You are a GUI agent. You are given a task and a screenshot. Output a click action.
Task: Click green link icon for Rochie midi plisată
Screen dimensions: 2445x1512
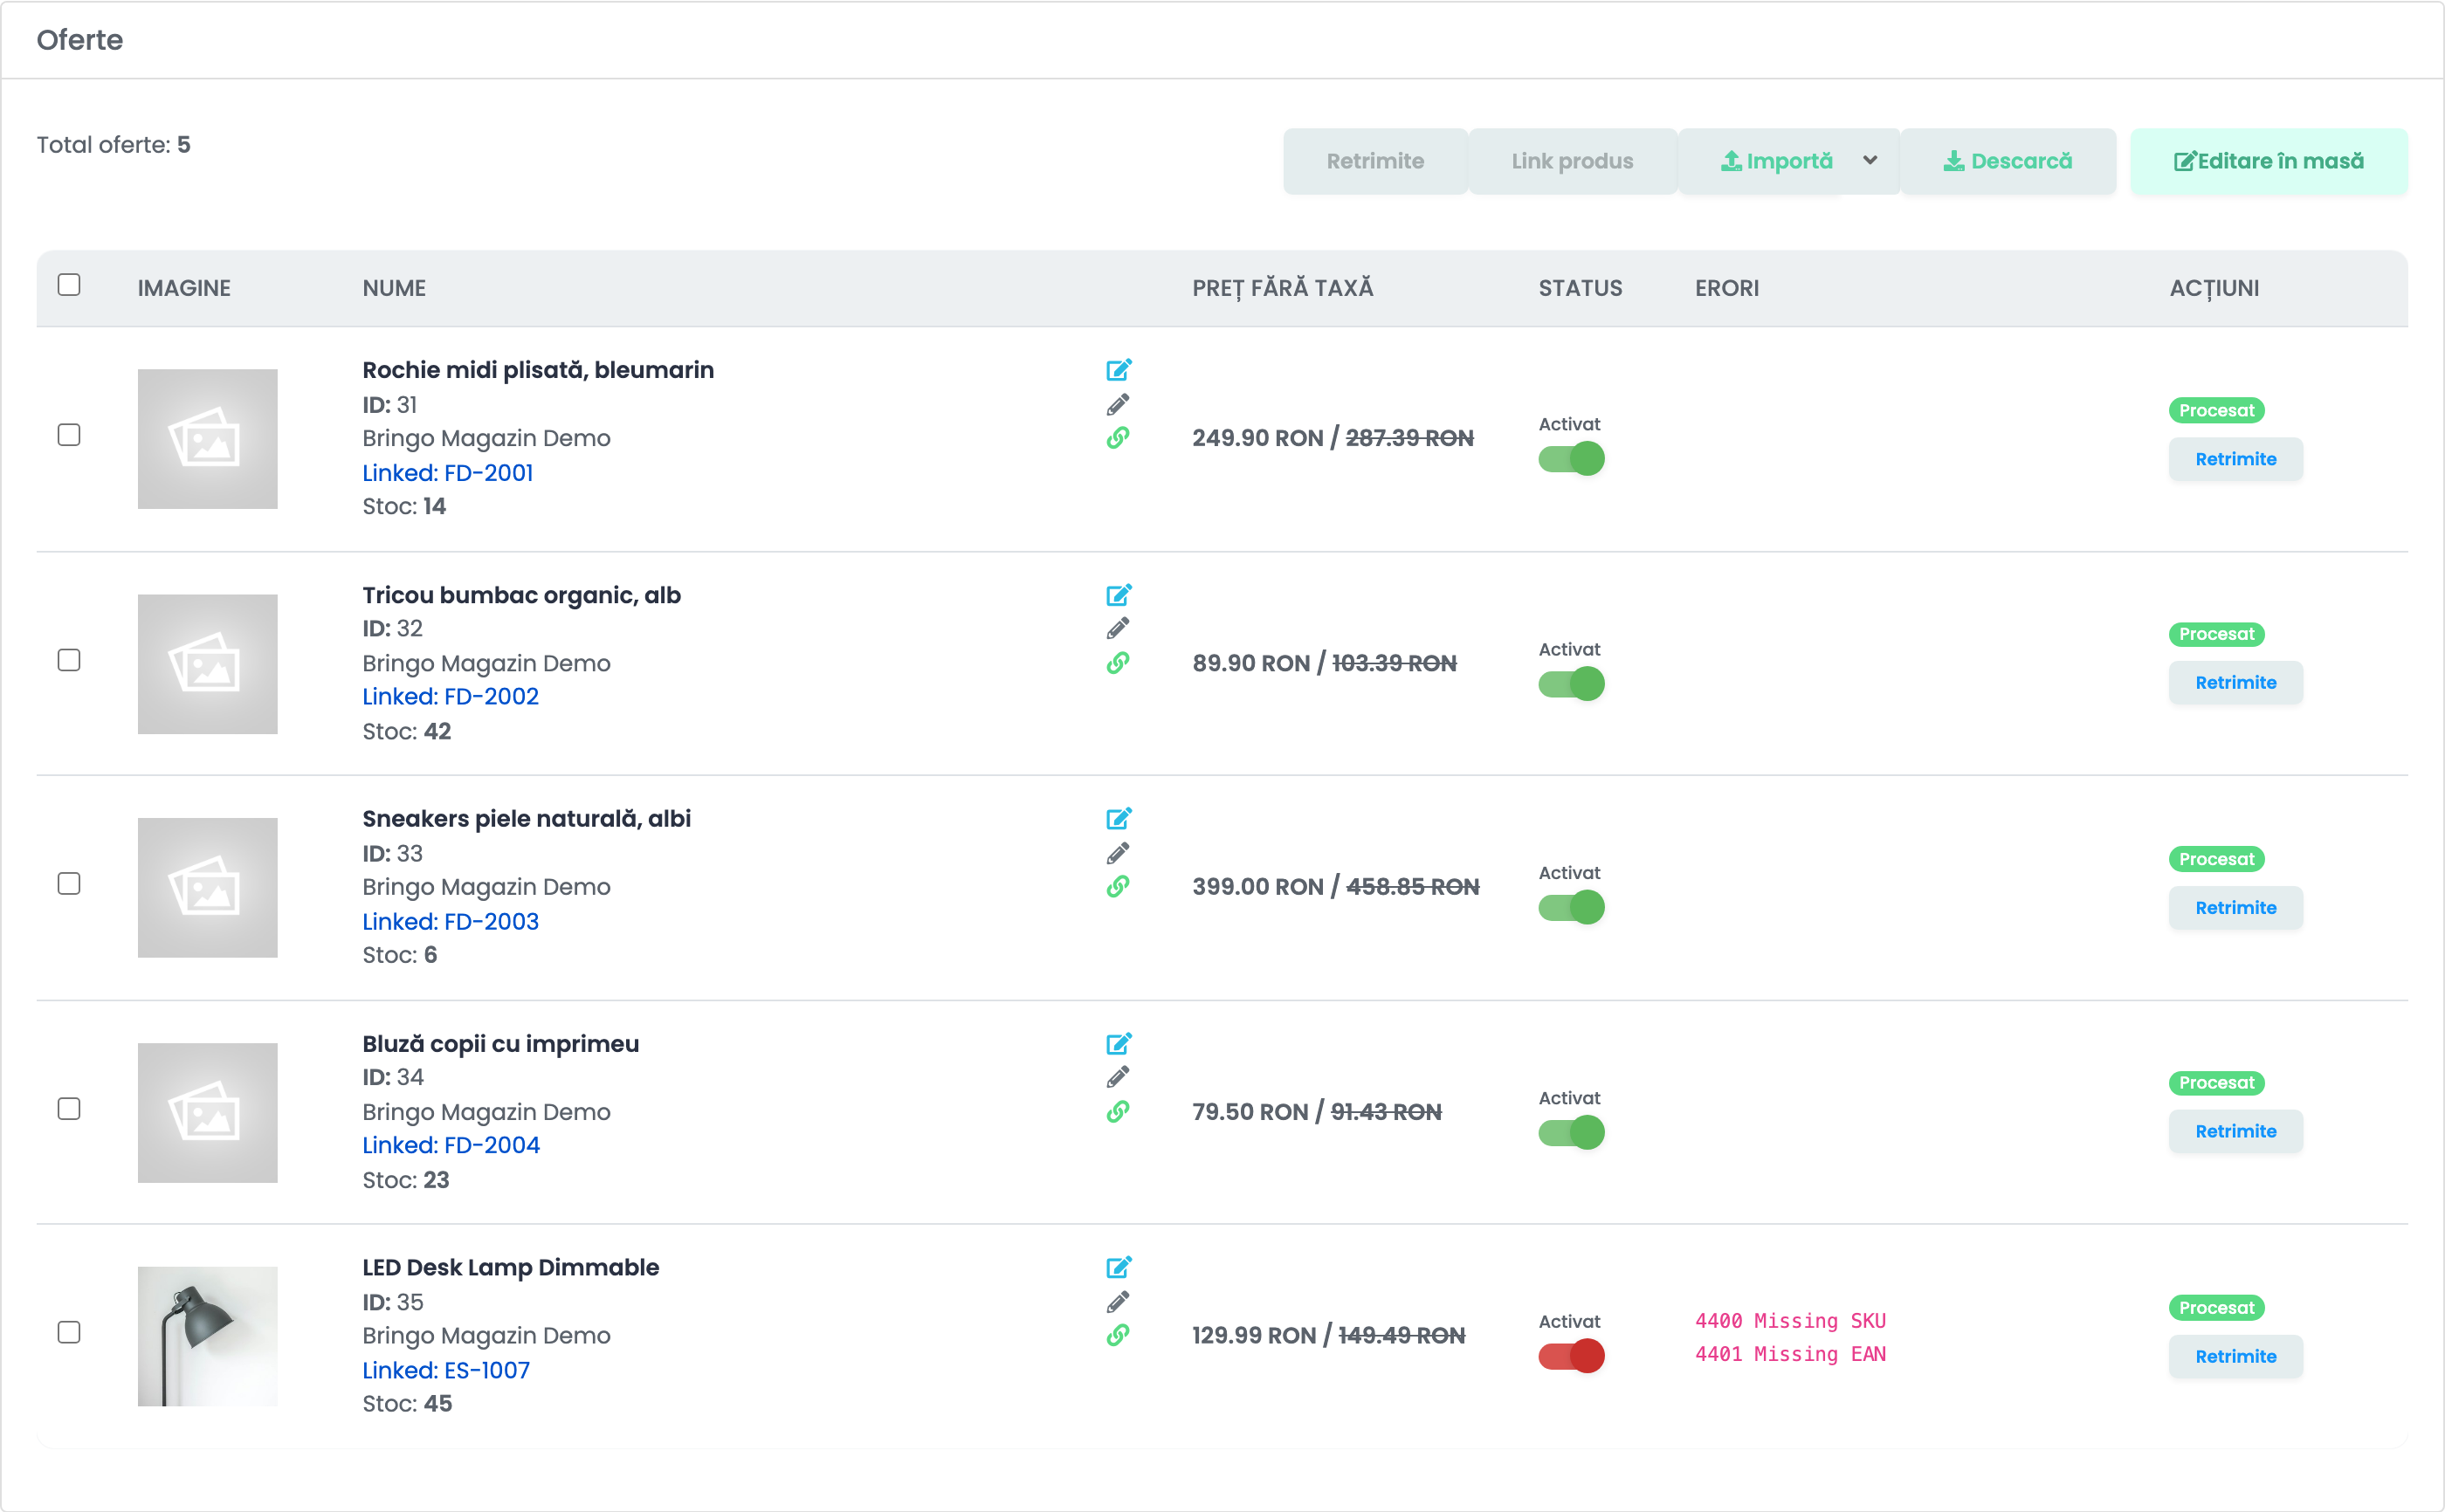coord(1118,437)
